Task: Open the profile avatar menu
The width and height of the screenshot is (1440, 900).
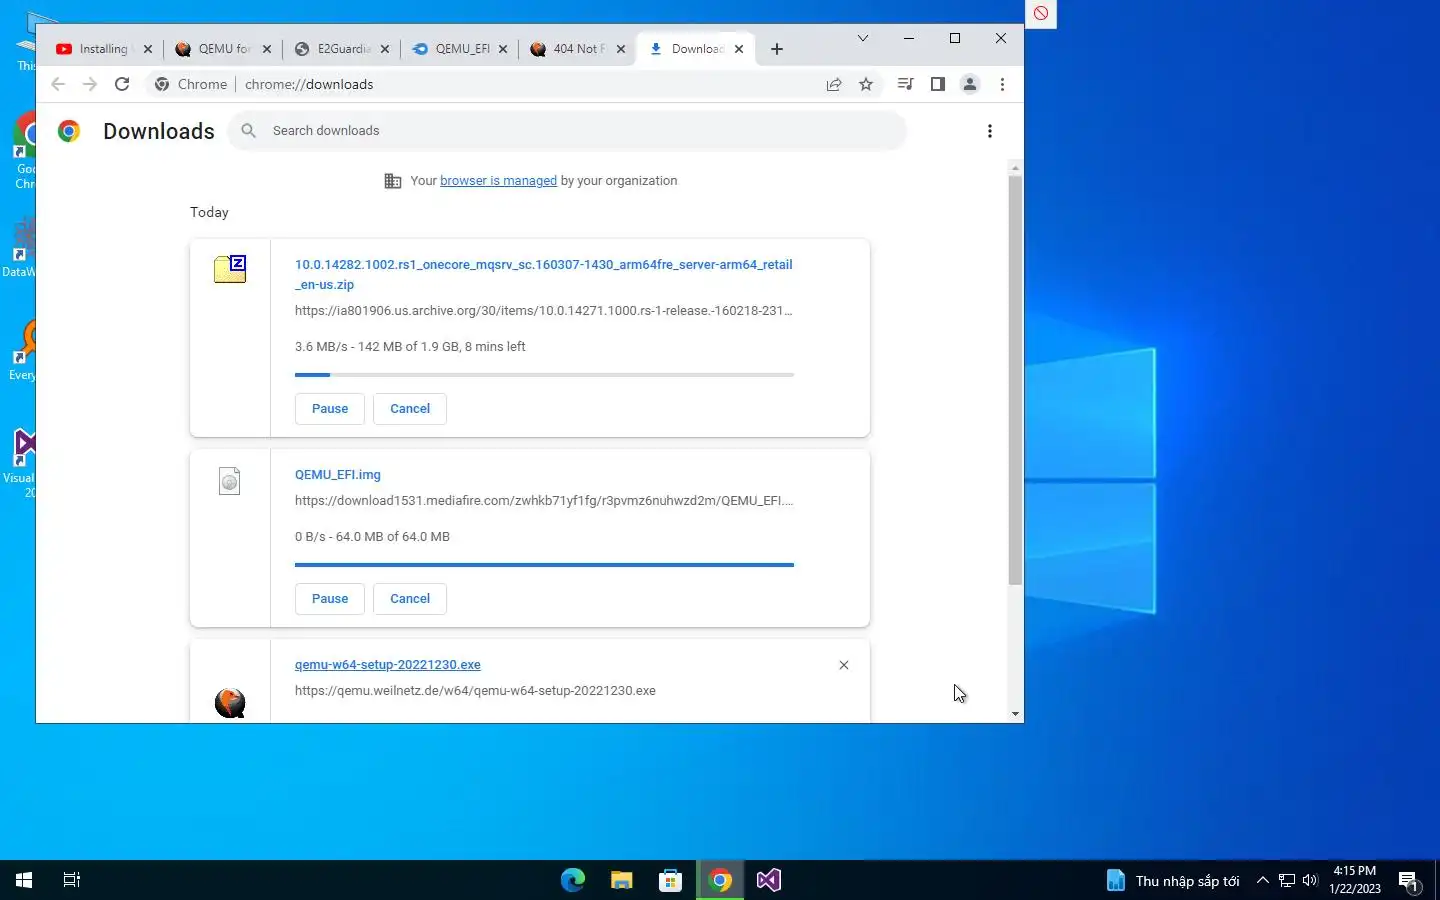Action: pyautogui.click(x=969, y=84)
